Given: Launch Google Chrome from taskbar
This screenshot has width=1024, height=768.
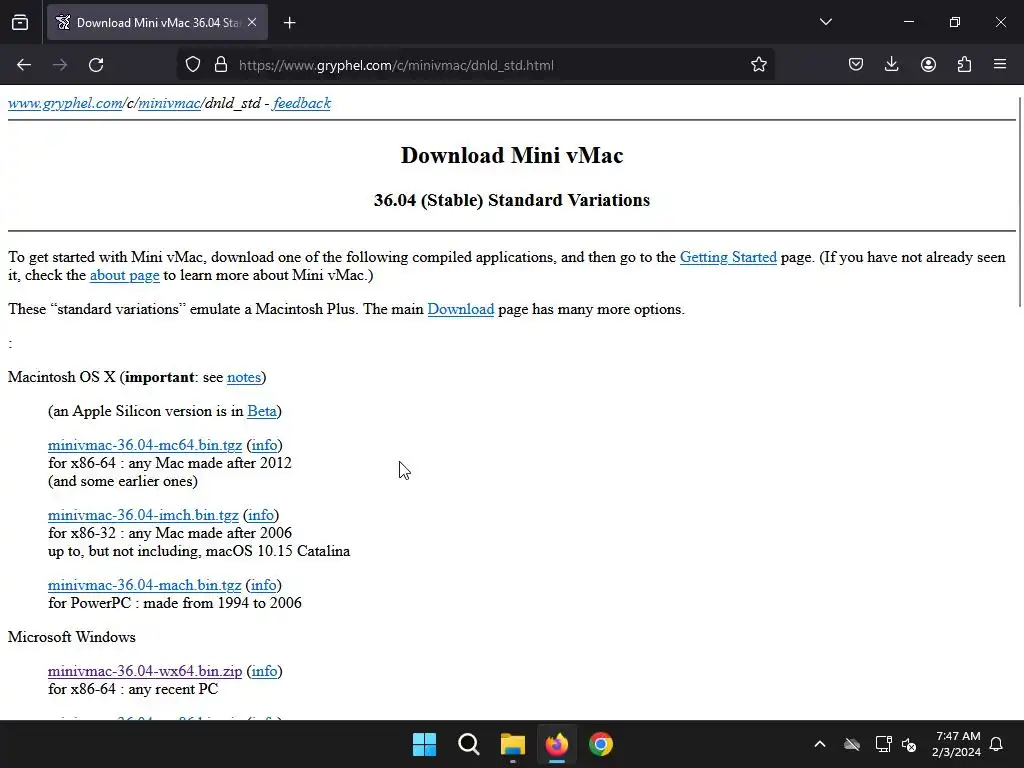Looking at the screenshot, I should pyautogui.click(x=601, y=744).
